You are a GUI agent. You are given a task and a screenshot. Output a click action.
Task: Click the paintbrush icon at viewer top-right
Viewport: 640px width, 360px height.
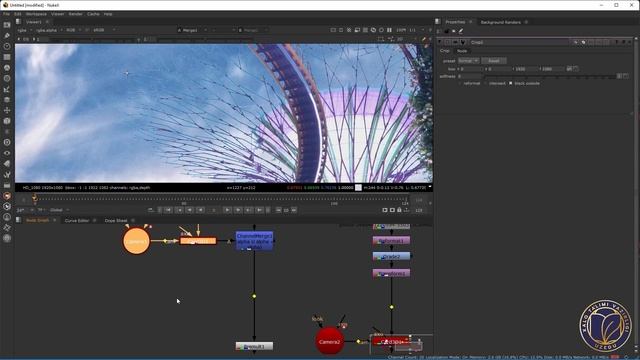pyautogui.click(x=424, y=39)
